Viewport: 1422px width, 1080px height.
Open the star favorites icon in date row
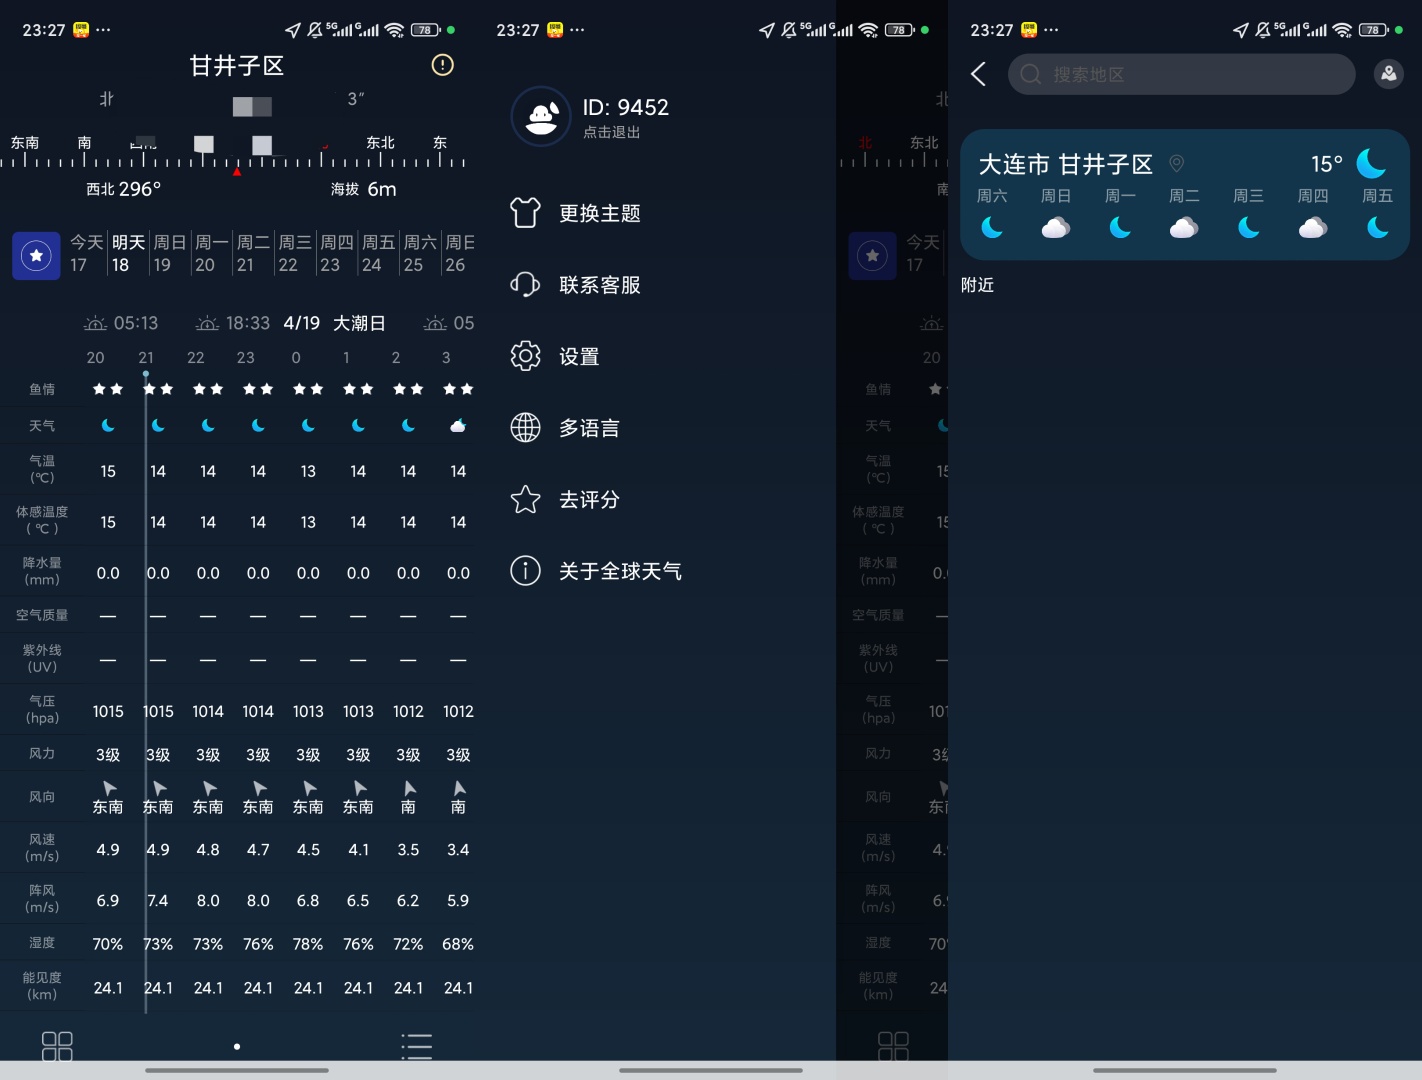(36, 255)
